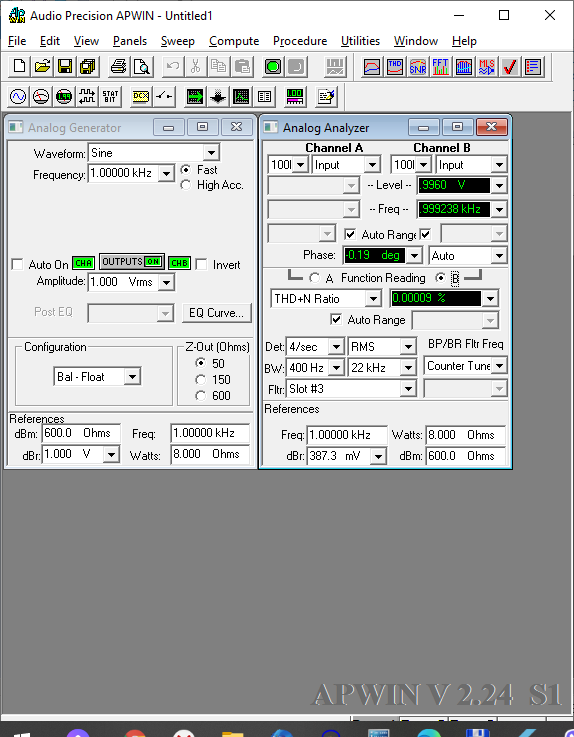
Task: Expand the generator Amplitude units dropdown
Action: pos(166,282)
